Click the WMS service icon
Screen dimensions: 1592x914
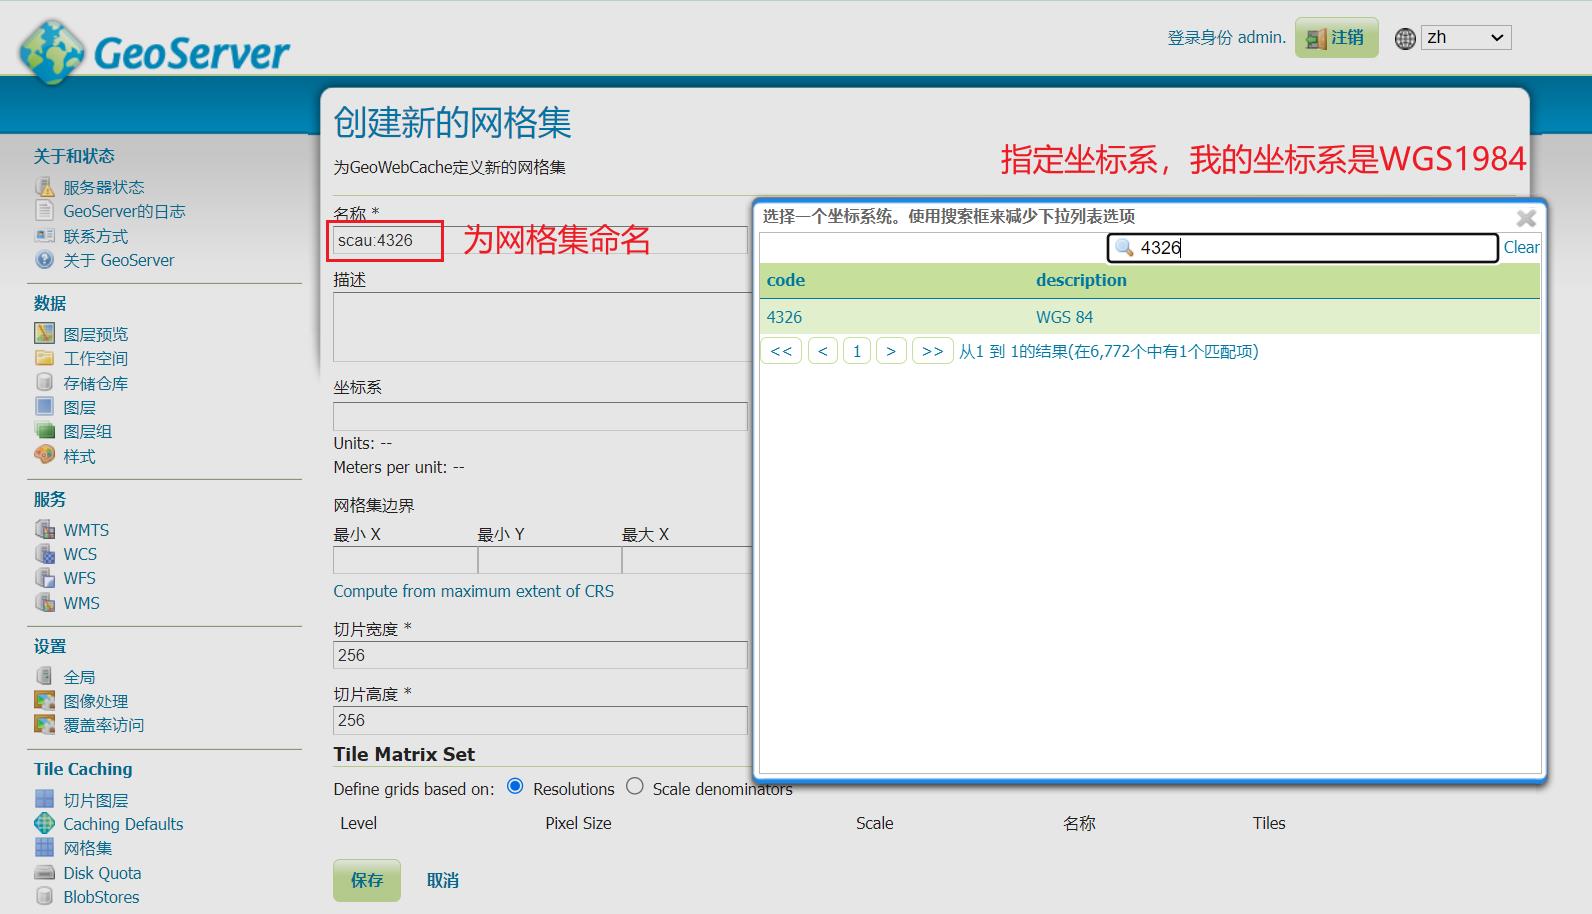[45, 603]
